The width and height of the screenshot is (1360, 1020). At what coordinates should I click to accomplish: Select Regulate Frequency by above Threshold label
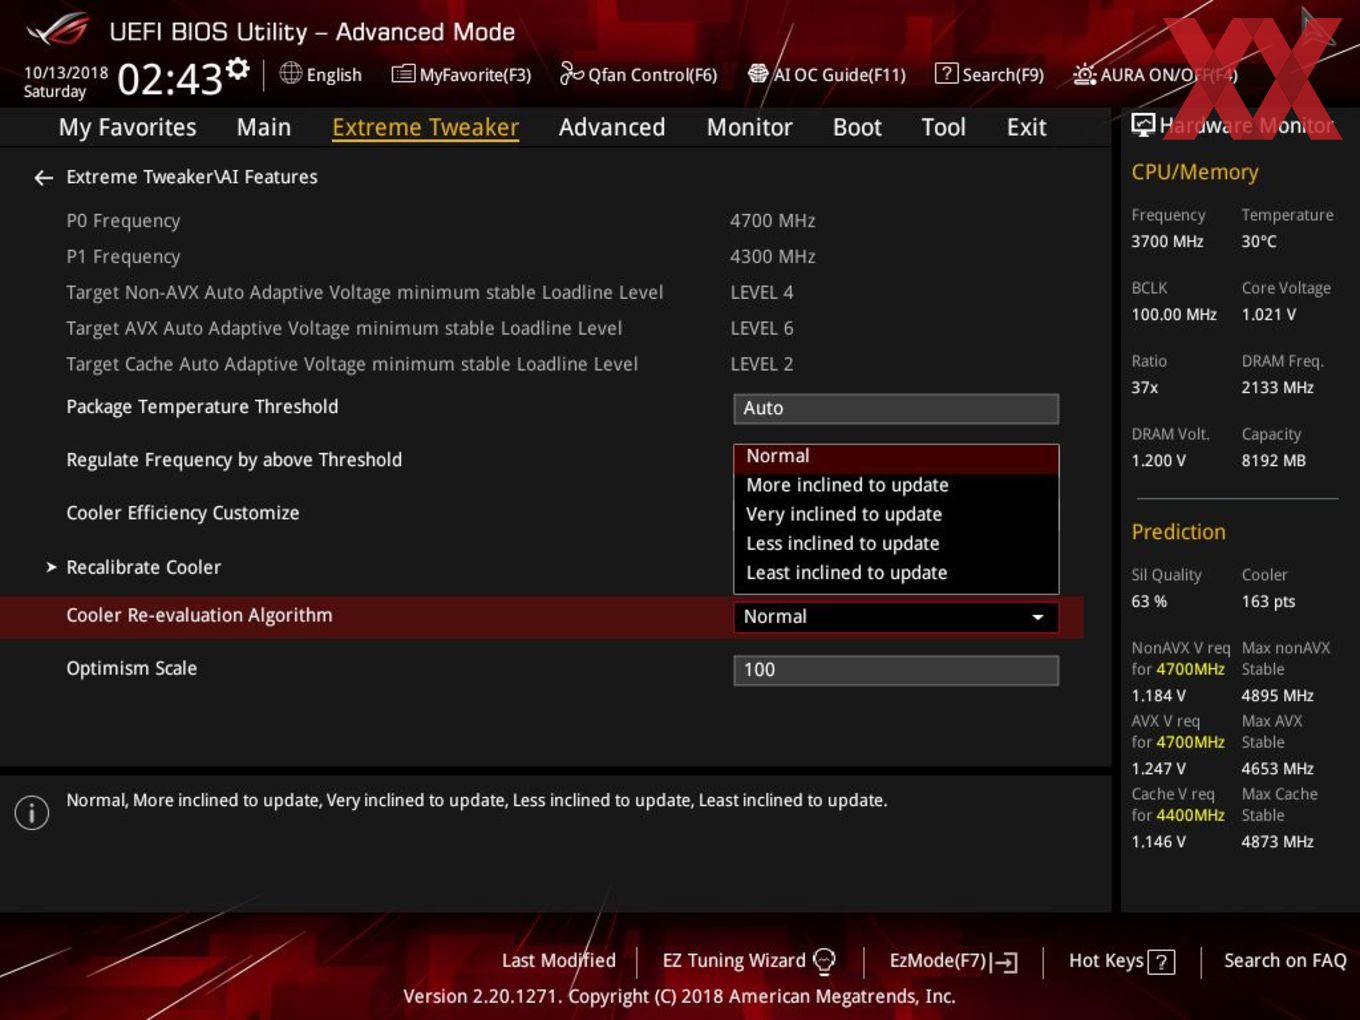tap(234, 460)
